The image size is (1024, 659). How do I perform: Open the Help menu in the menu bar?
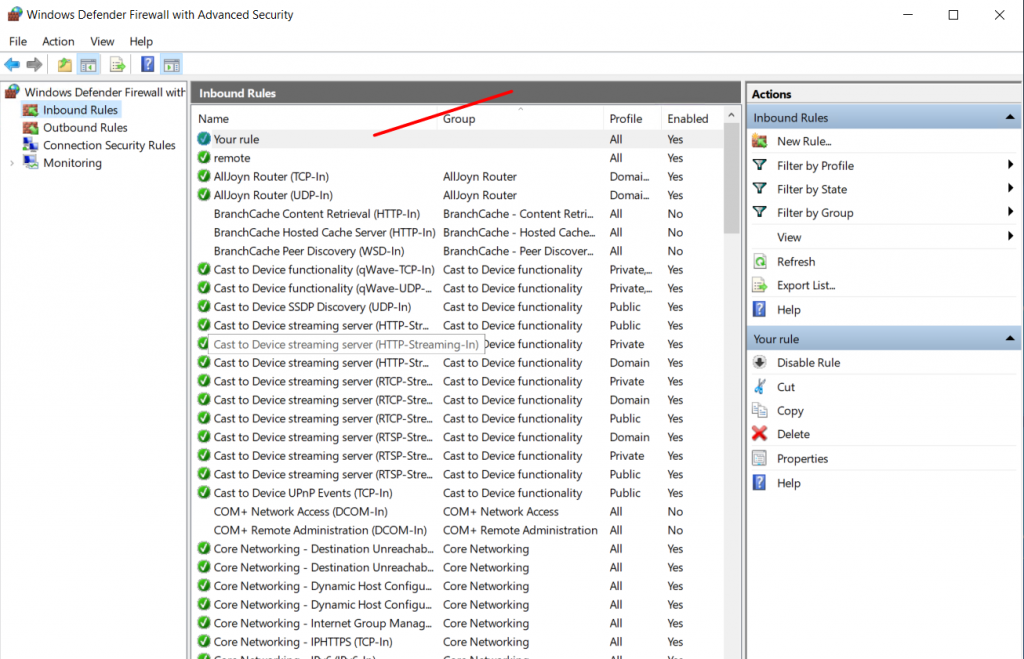pyautogui.click(x=141, y=41)
